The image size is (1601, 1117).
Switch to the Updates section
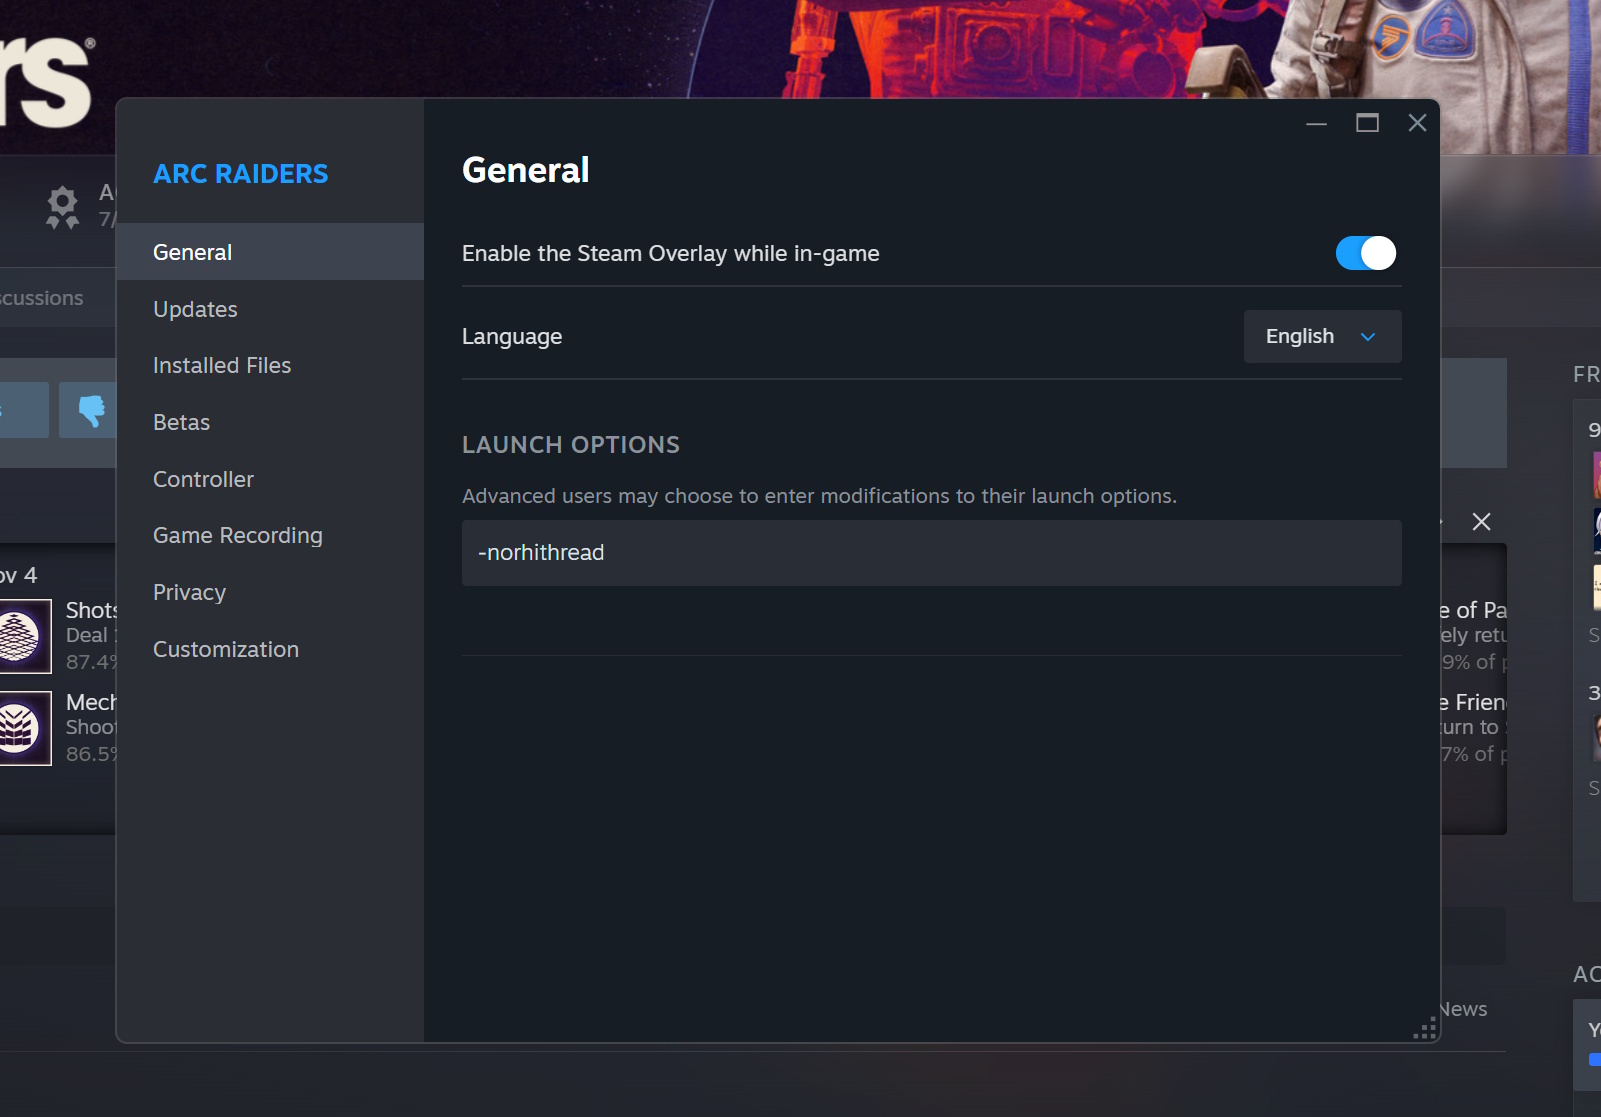tap(195, 309)
